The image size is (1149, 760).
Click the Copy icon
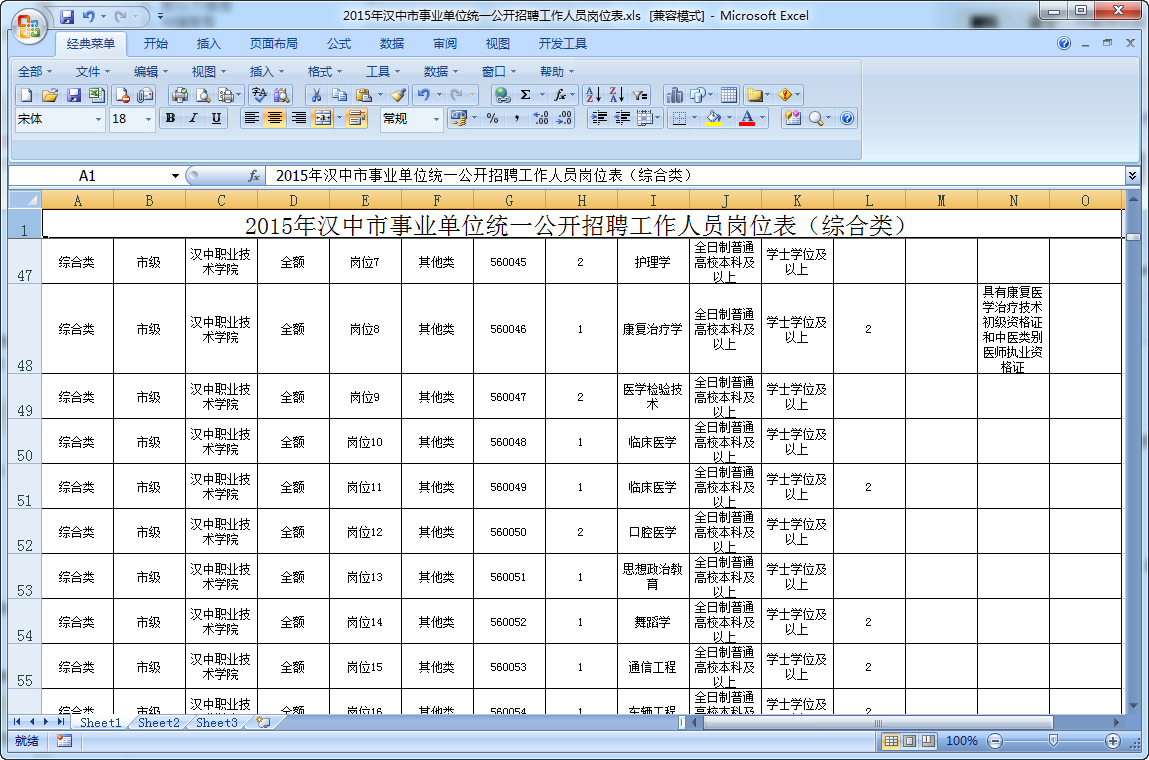tap(340, 95)
